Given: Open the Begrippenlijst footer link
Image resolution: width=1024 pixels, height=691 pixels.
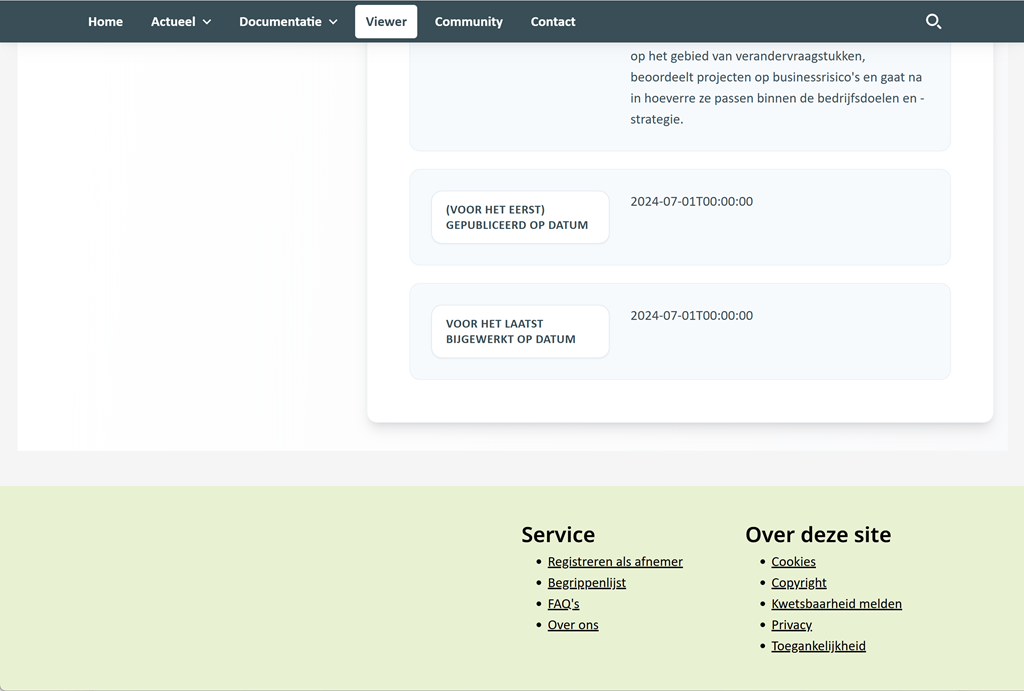Looking at the screenshot, I should click(587, 583).
